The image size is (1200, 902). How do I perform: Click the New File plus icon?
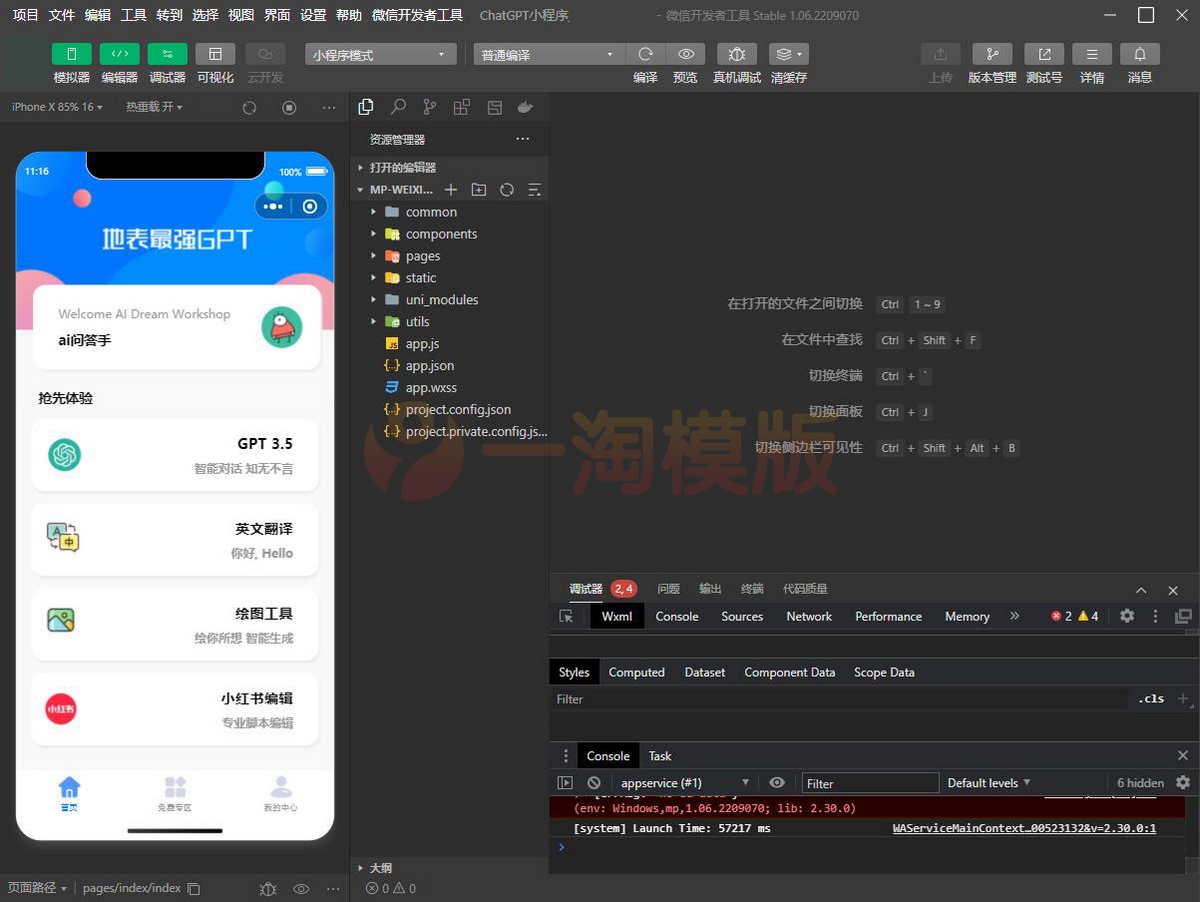pyautogui.click(x=451, y=189)
